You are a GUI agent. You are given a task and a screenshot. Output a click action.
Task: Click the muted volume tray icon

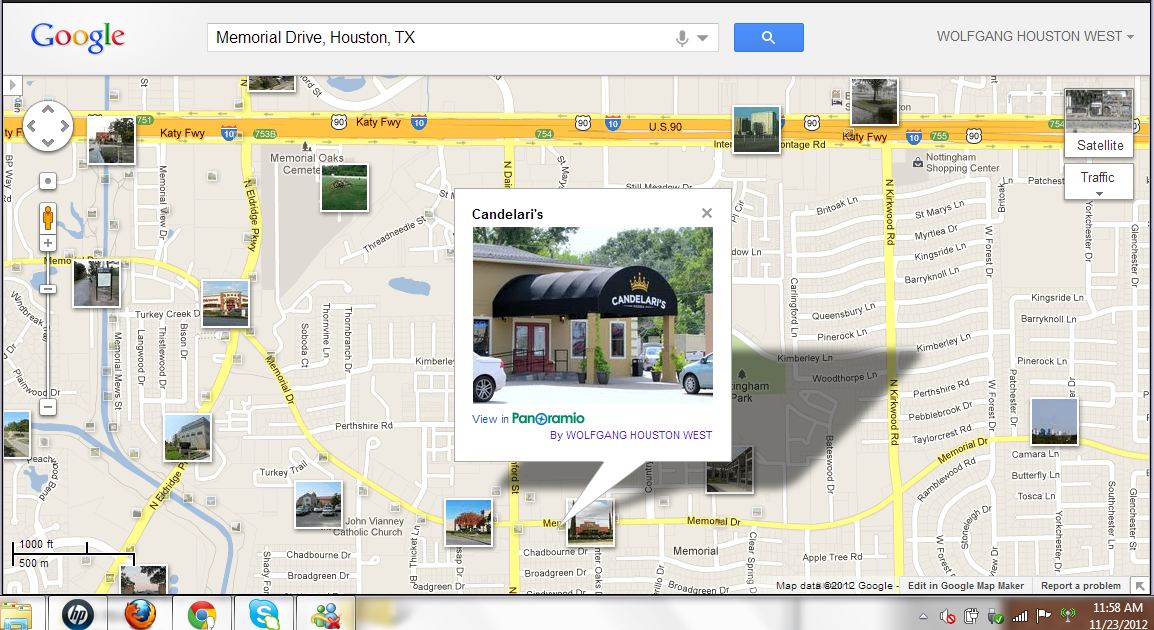(948, 615)
